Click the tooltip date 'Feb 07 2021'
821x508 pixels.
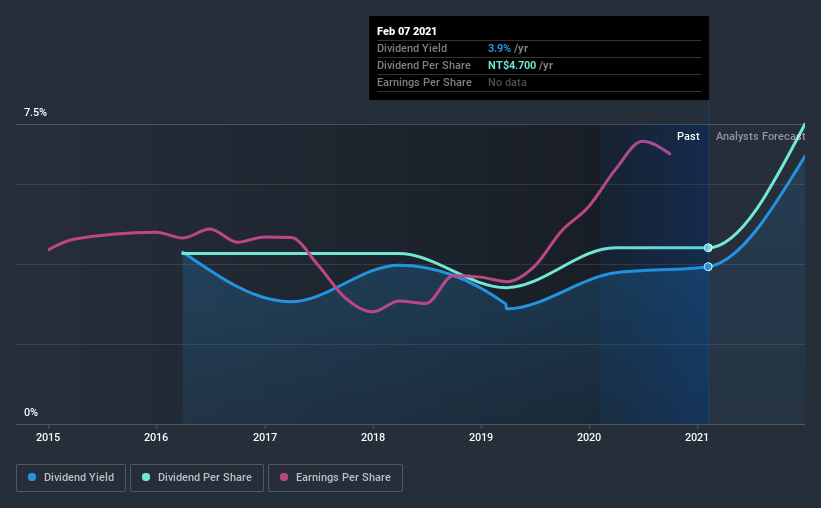click(407, 31)
